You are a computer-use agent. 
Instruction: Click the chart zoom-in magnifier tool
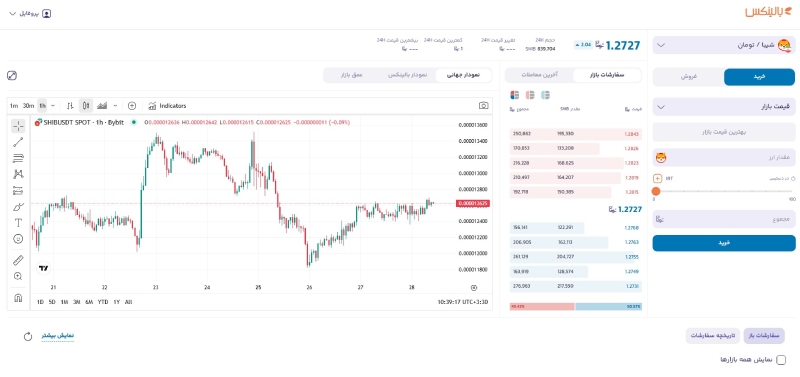[18, 277]
